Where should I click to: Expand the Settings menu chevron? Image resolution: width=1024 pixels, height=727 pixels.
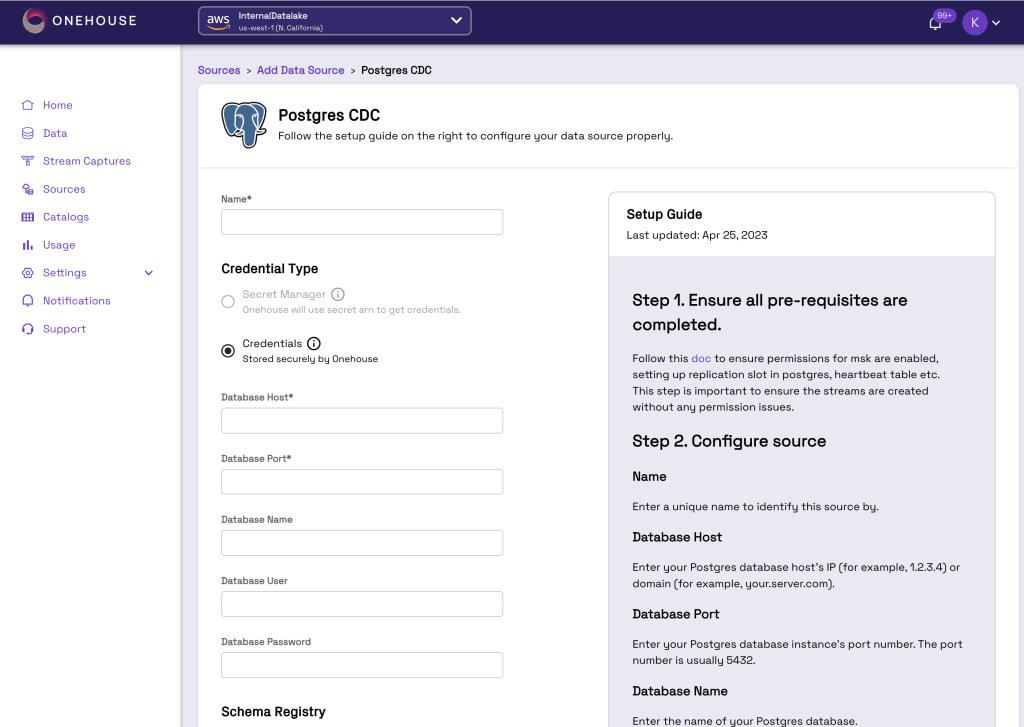coord(149,272)
